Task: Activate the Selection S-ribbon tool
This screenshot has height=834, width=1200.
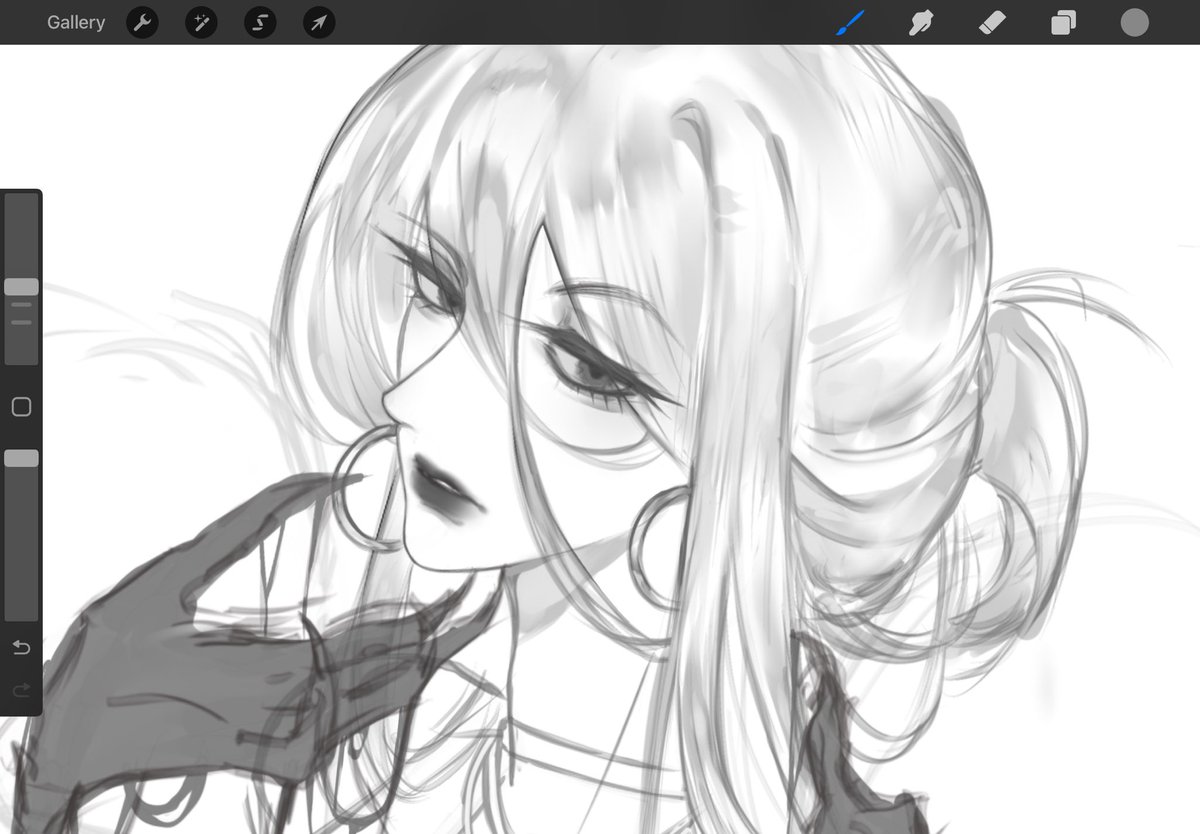Action: tap(260, 22)
